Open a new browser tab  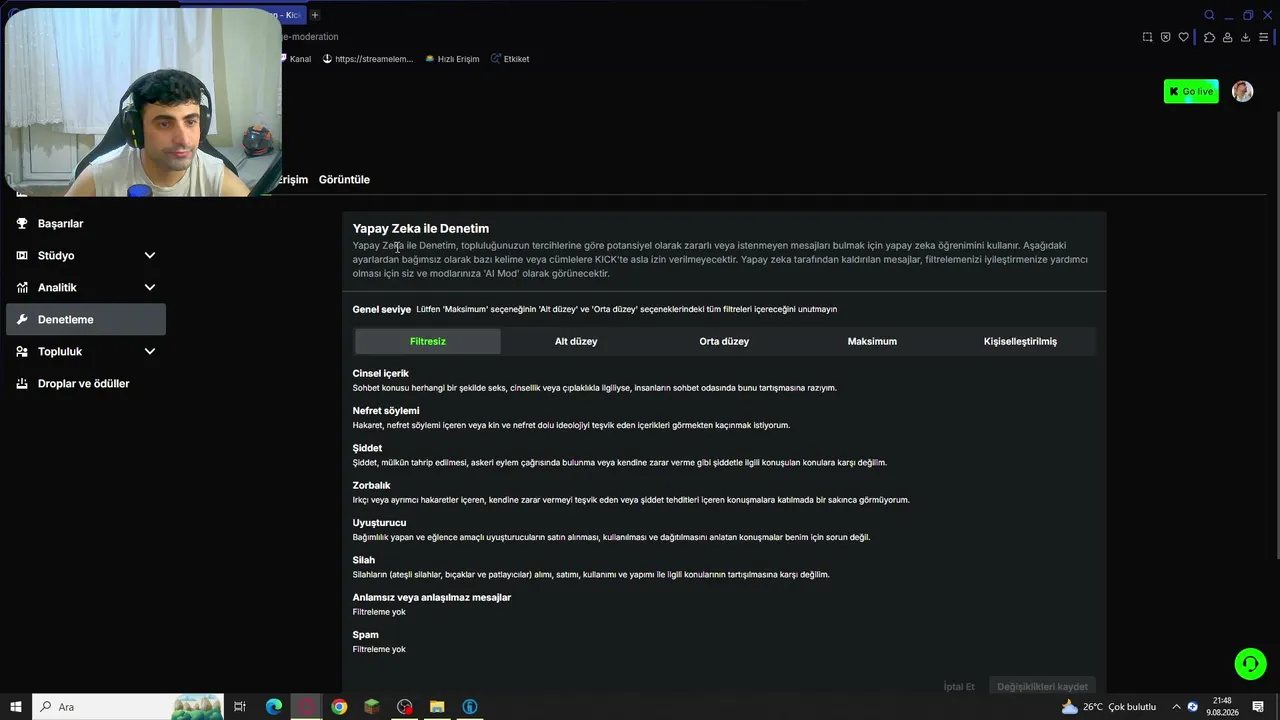(x=314, y=15)
